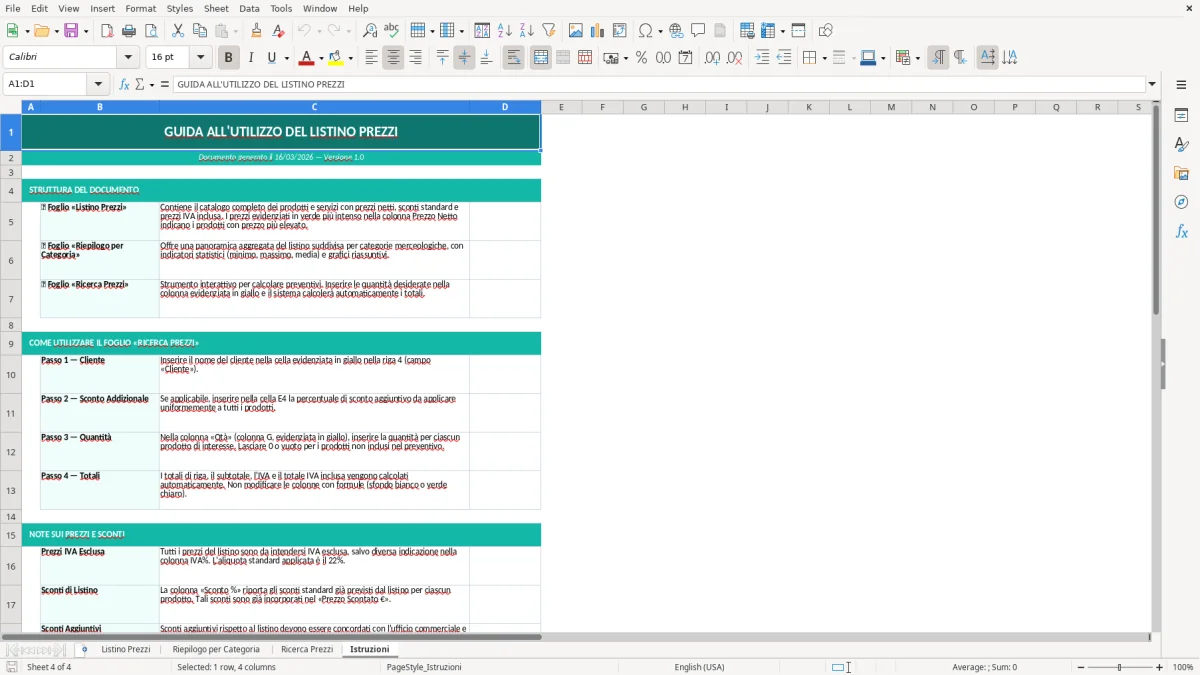Image resolution: width=1200 pixels, height=675 pixels.
Task: Click the Draw Shapes icon
Action: pos(825,31)
